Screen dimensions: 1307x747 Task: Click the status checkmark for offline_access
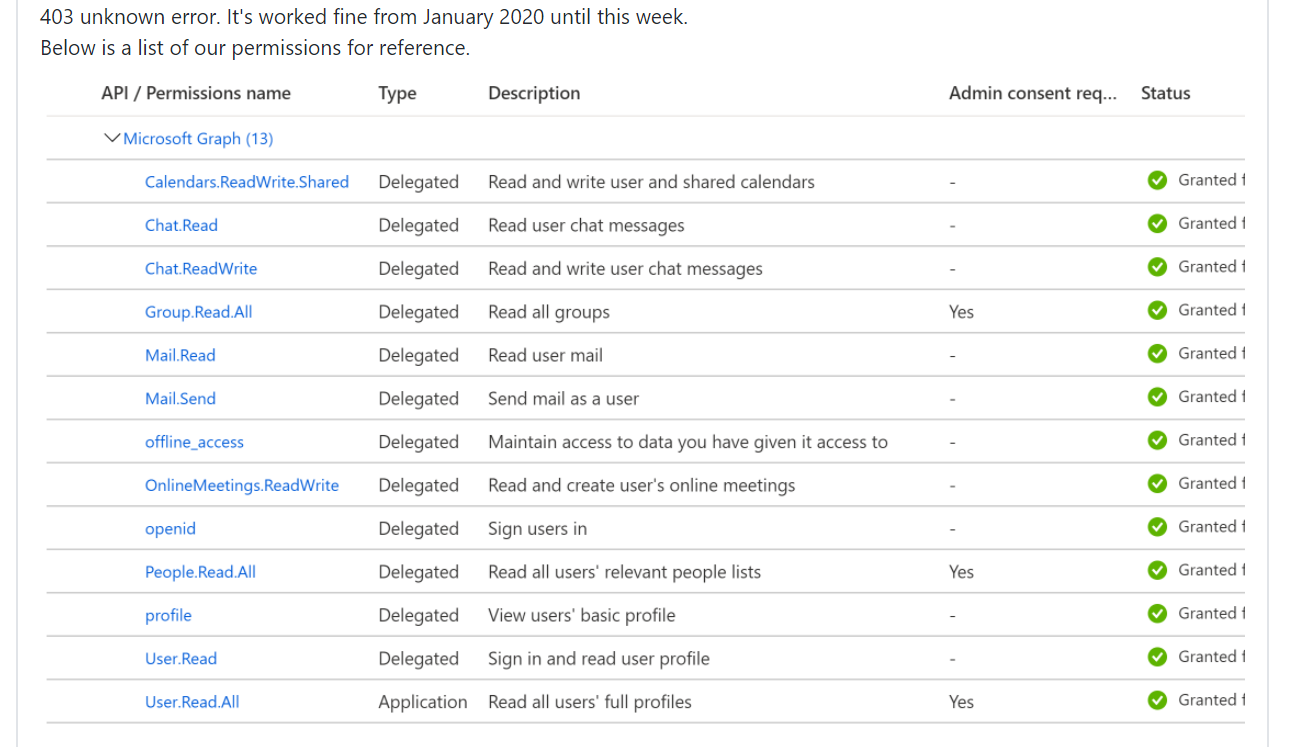tap(1157, 440)
